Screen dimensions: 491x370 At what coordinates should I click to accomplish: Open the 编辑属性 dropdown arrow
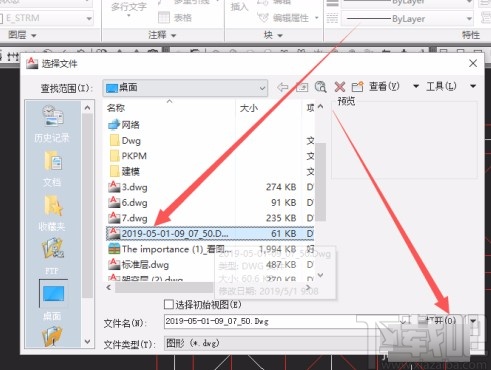pos(317,18)
